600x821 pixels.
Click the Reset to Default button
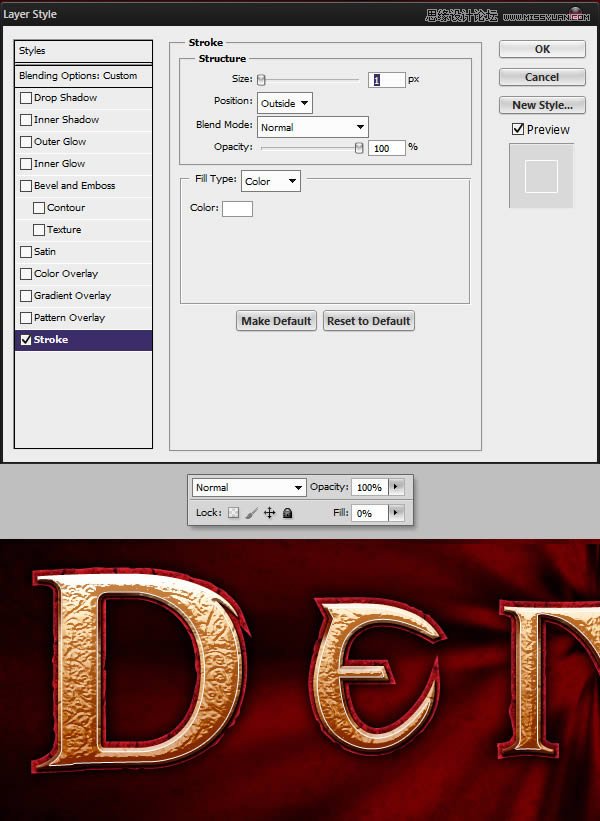pyautogui.click(x=369, y=321)
